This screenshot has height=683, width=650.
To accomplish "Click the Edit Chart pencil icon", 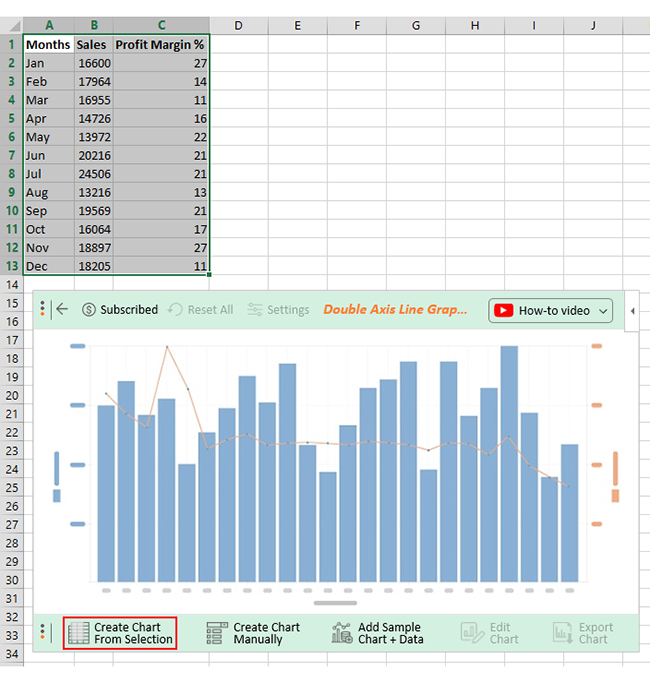I will click(x=472, y=633).
